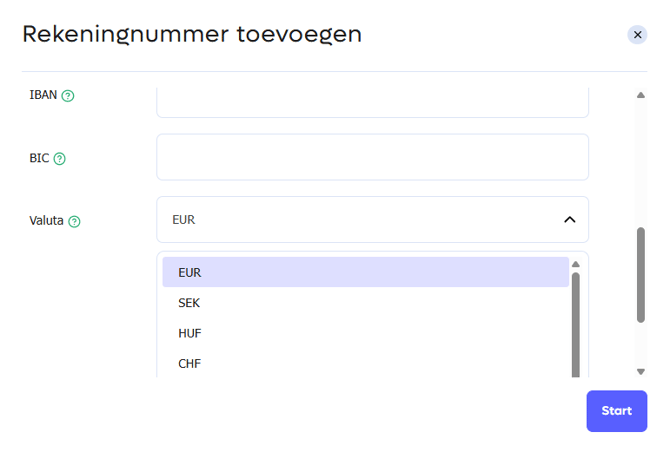Click the IBAN field label

pos(43,95)
